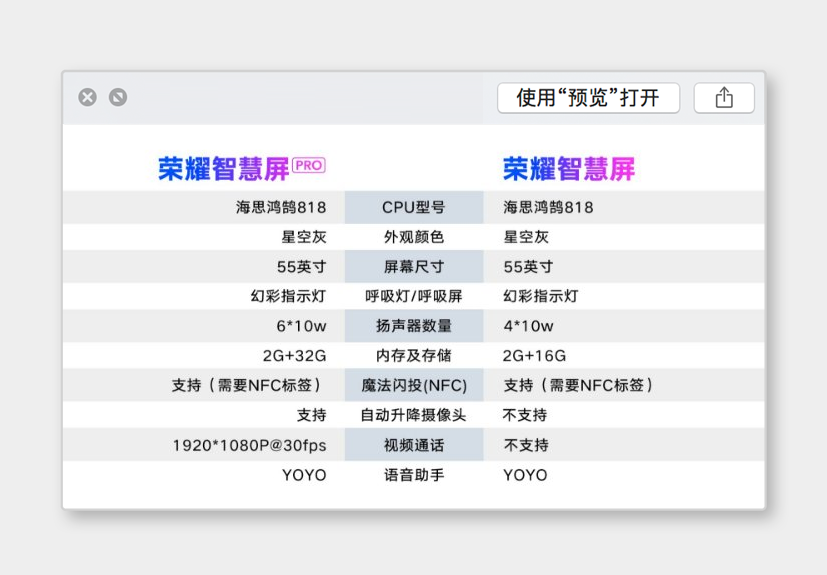Close the Quick Look preview window
827x575 pixels.
tap(88, 98)
